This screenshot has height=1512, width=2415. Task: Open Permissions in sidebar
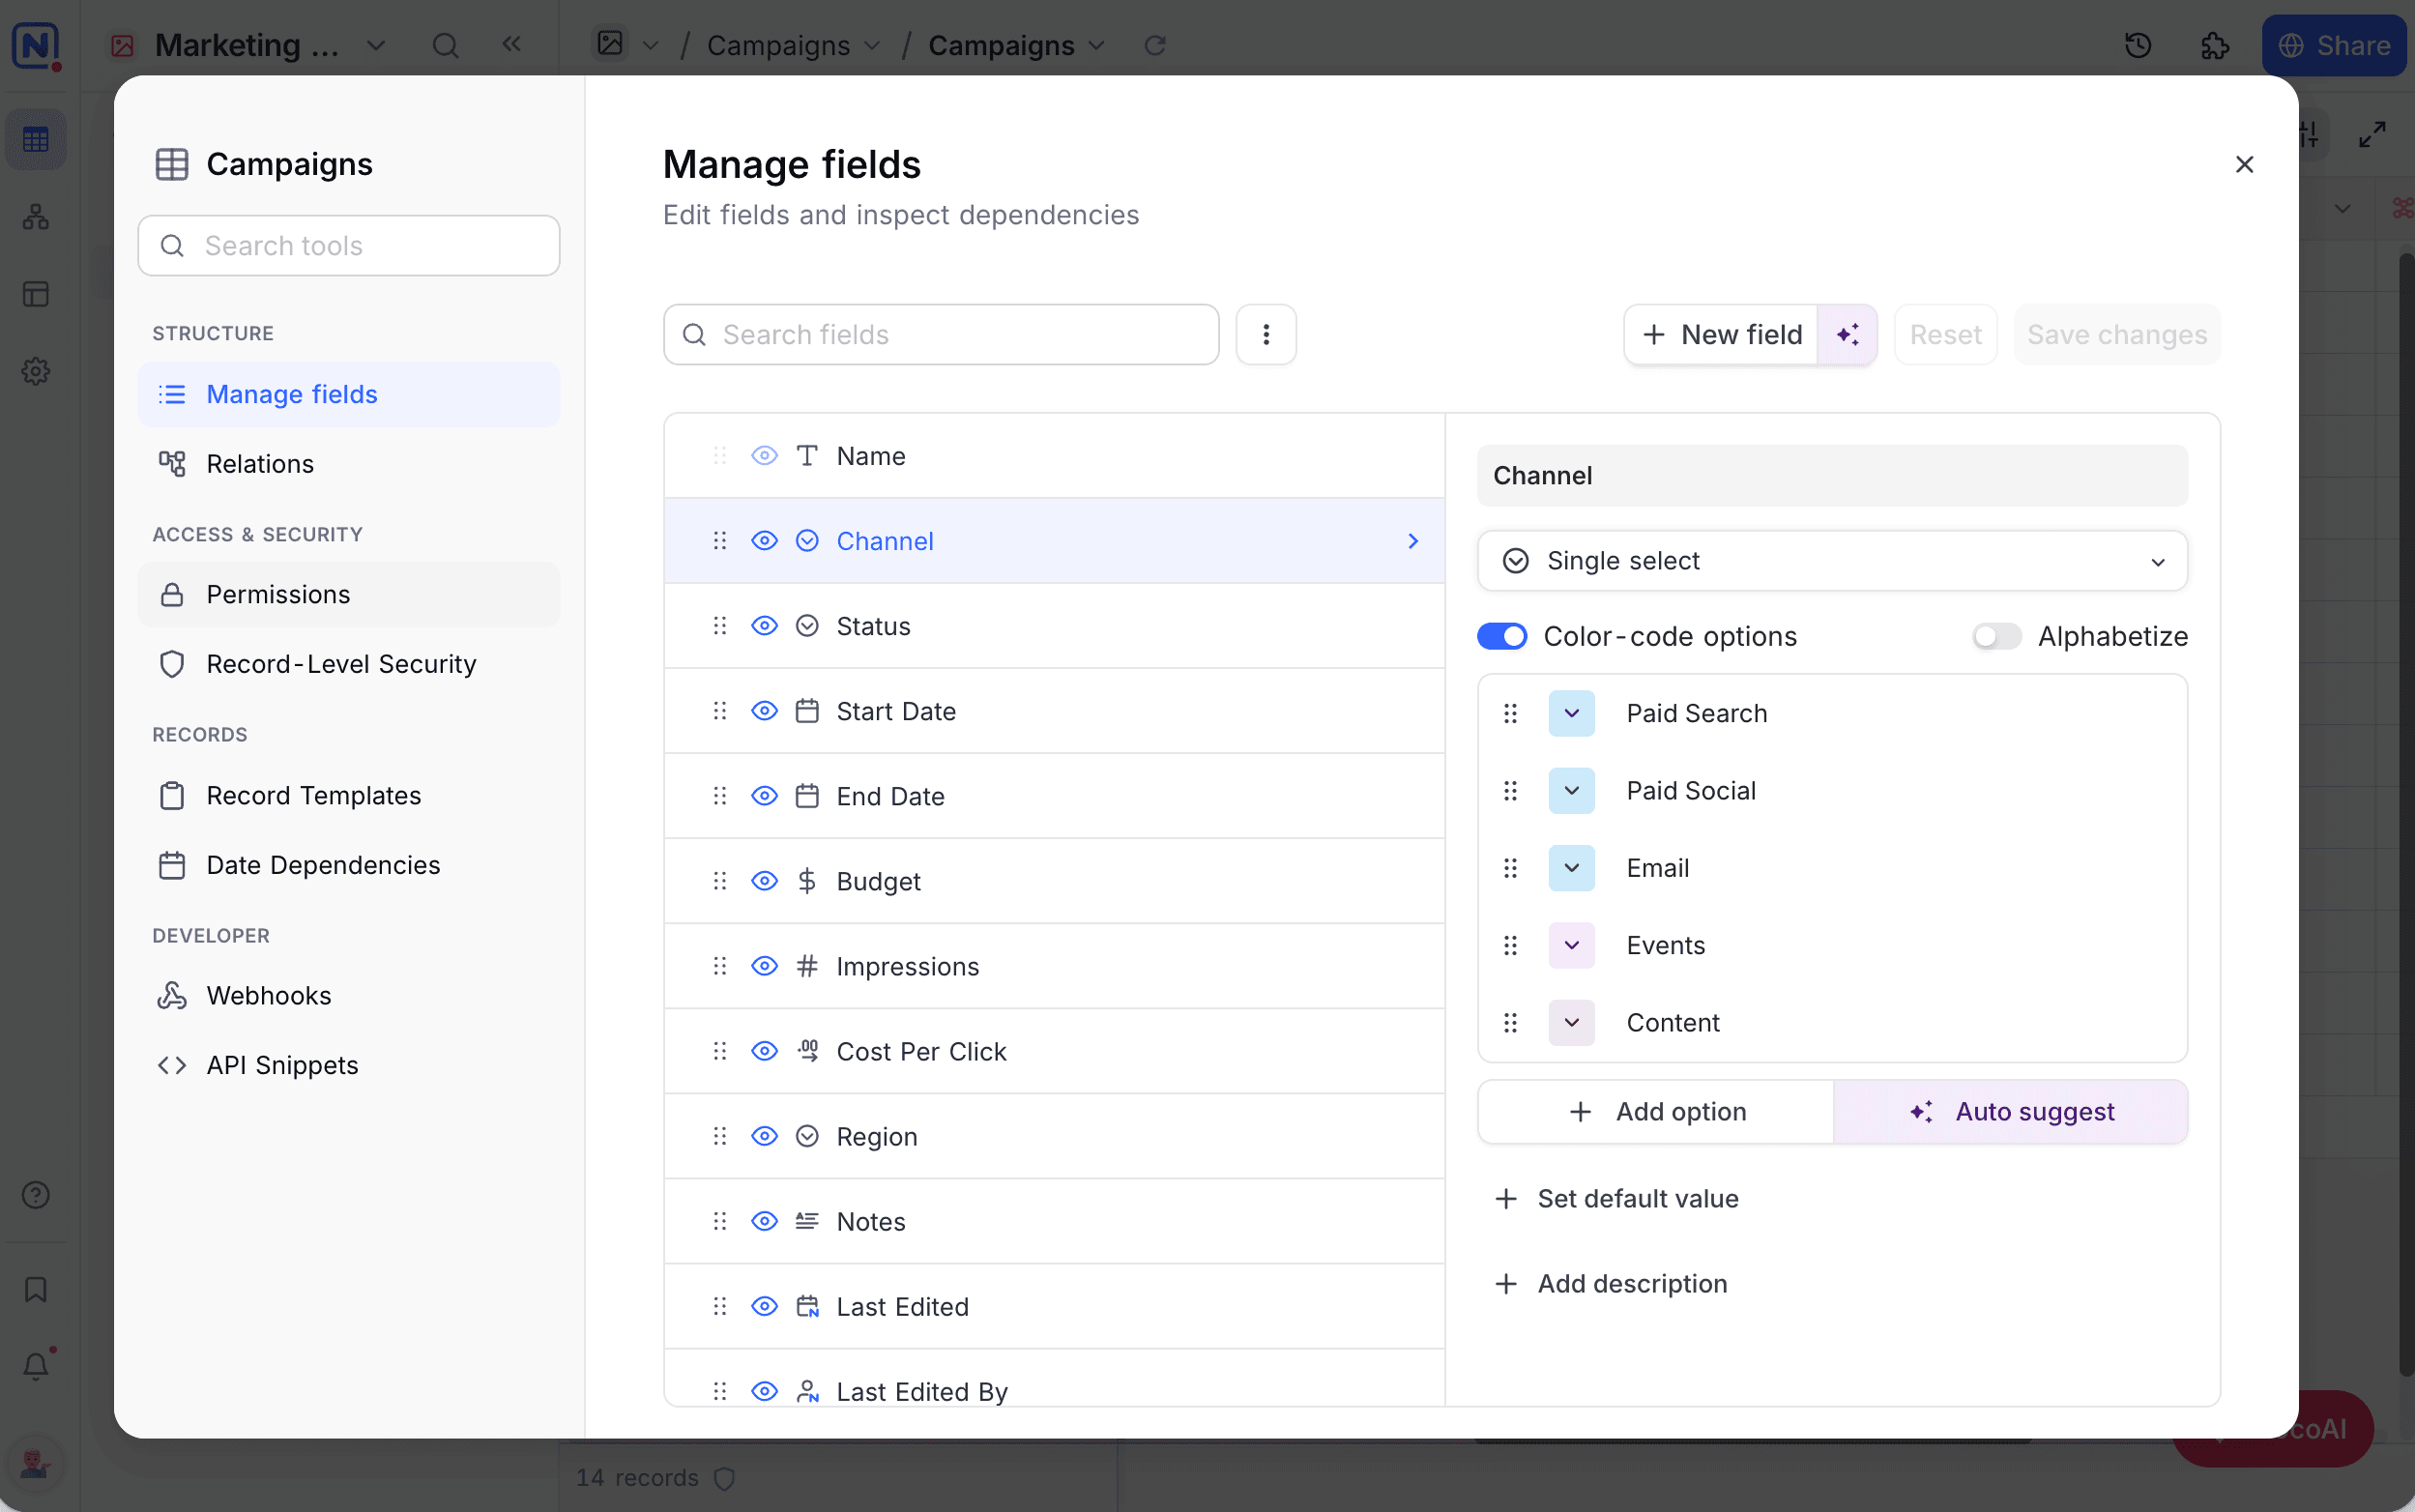tap(348, 594)
